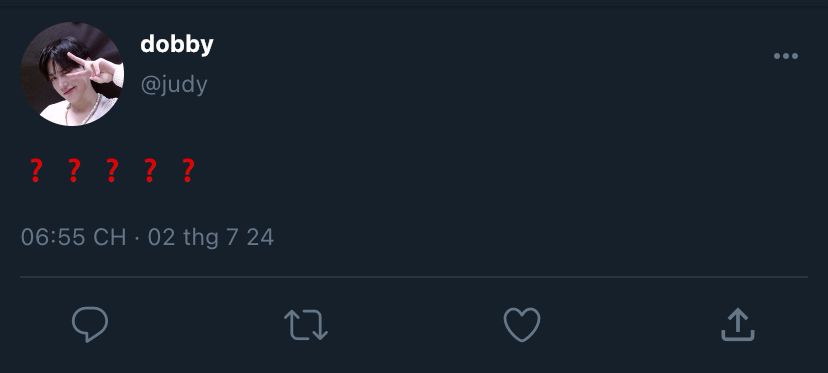Select the fourth red question mark emoji

point(150,171)
